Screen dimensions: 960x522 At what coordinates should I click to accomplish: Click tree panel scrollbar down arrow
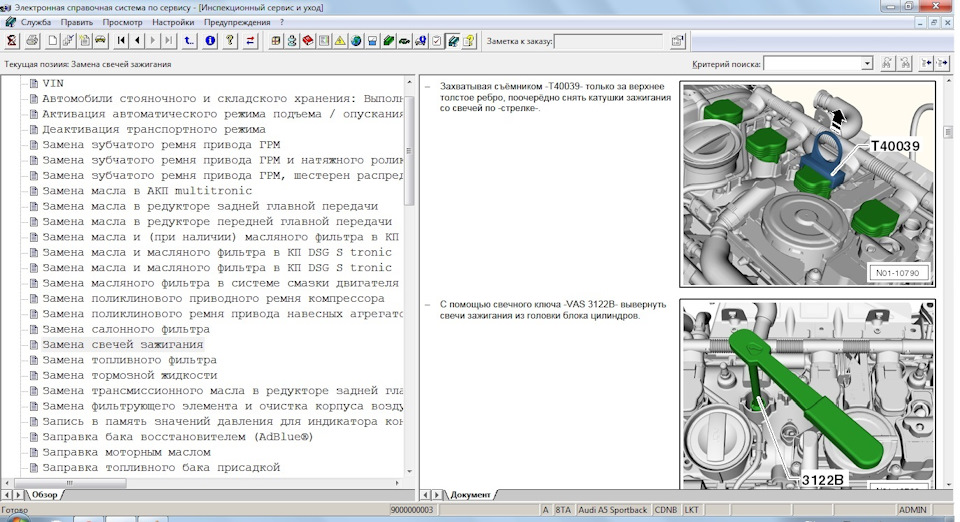pos(410,472)
